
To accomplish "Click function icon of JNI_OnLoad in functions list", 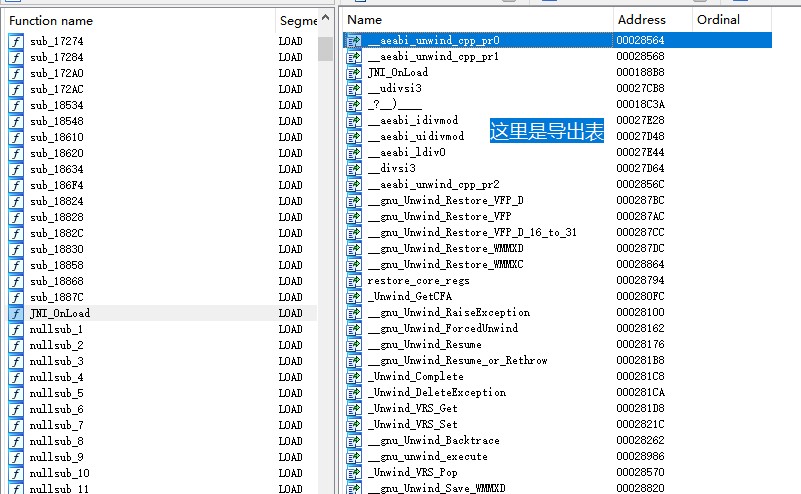I will [16, 313].
